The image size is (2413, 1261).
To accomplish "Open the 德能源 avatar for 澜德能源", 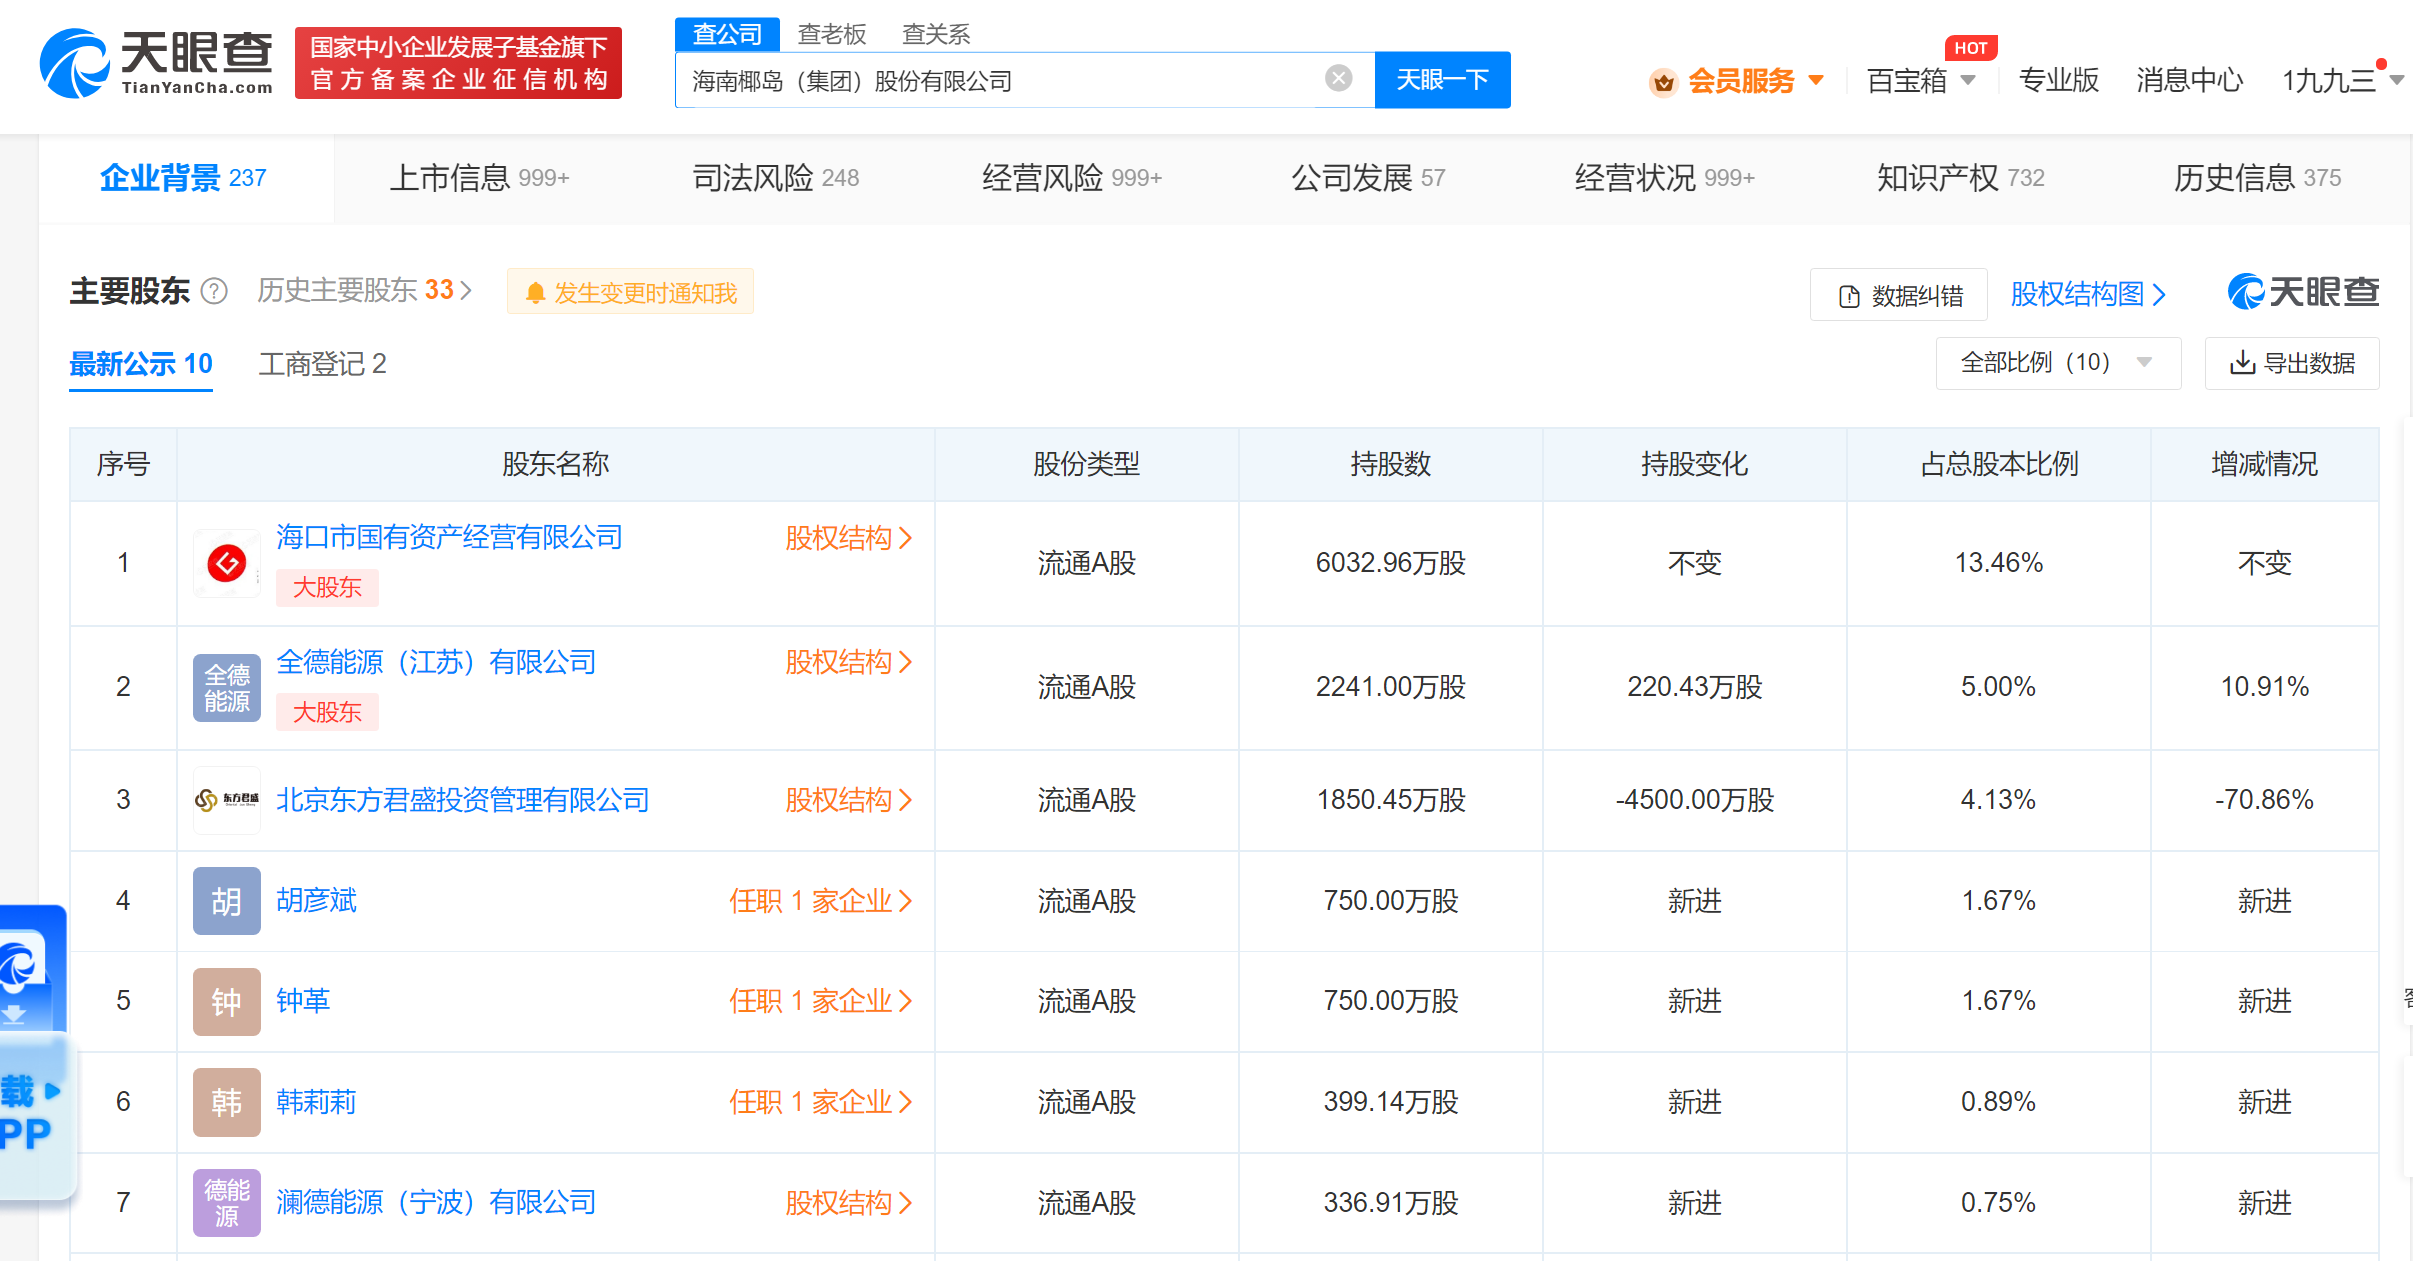I will pos(227,1203).
